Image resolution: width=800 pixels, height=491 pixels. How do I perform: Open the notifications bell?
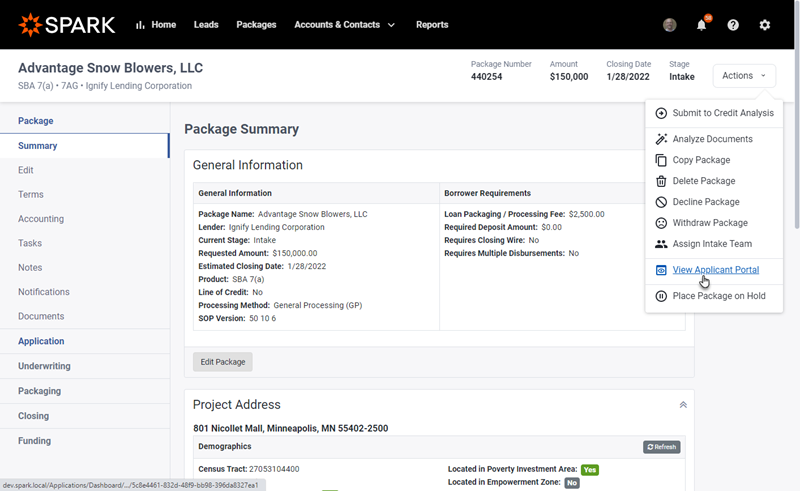tap(702, 24)
